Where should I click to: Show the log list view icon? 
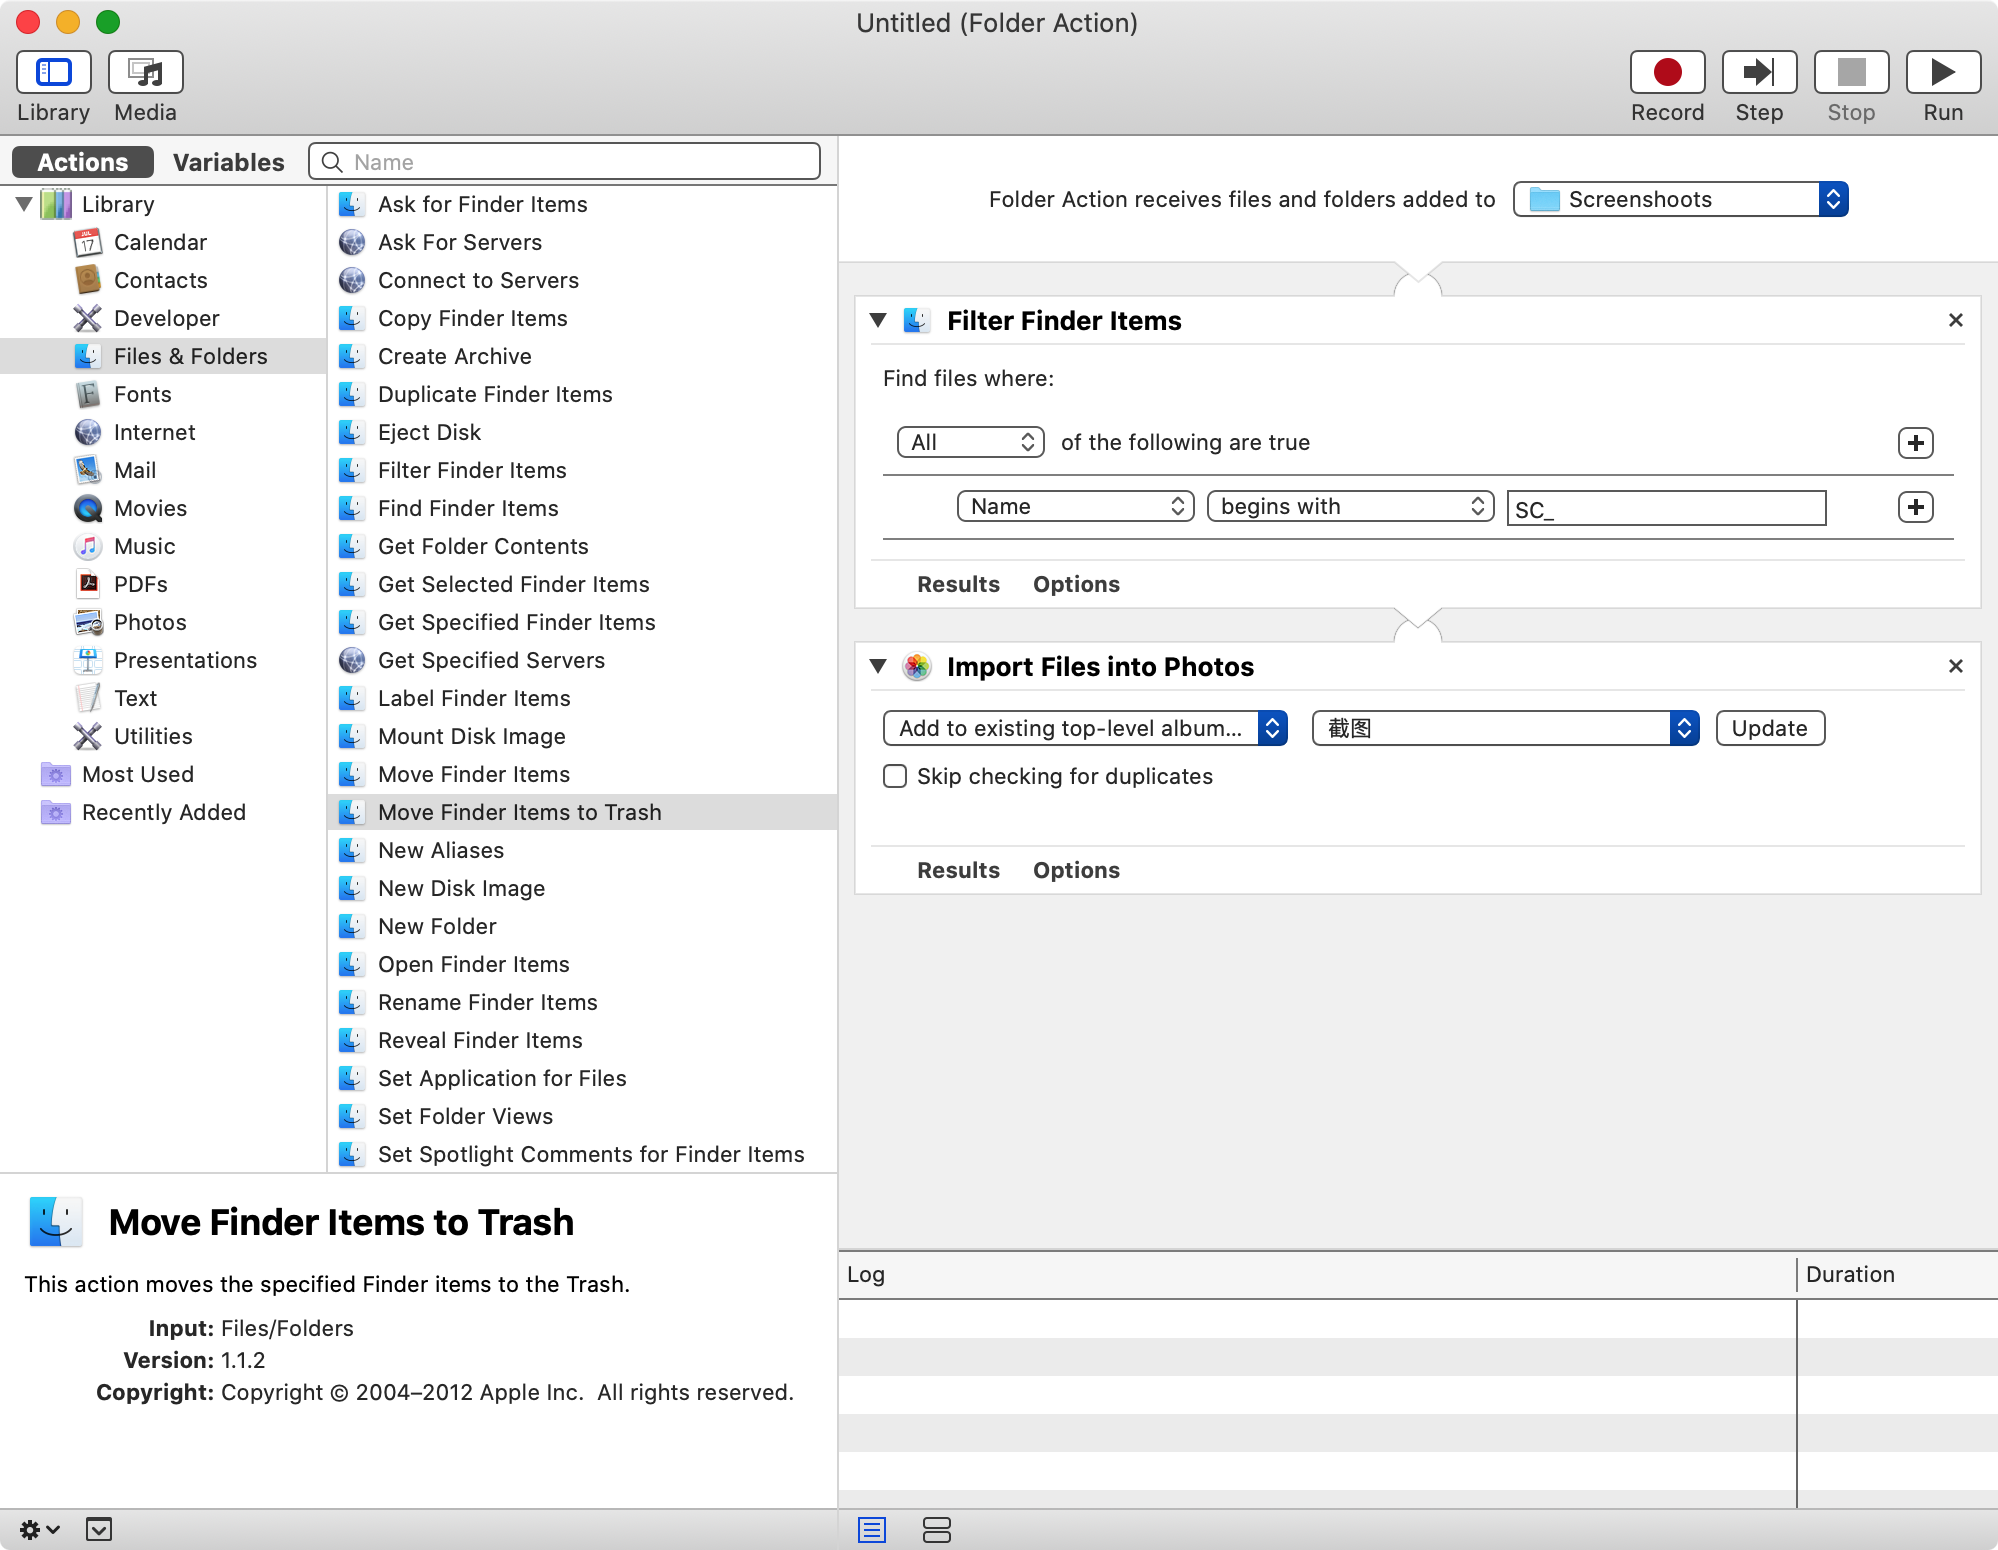872,1529
